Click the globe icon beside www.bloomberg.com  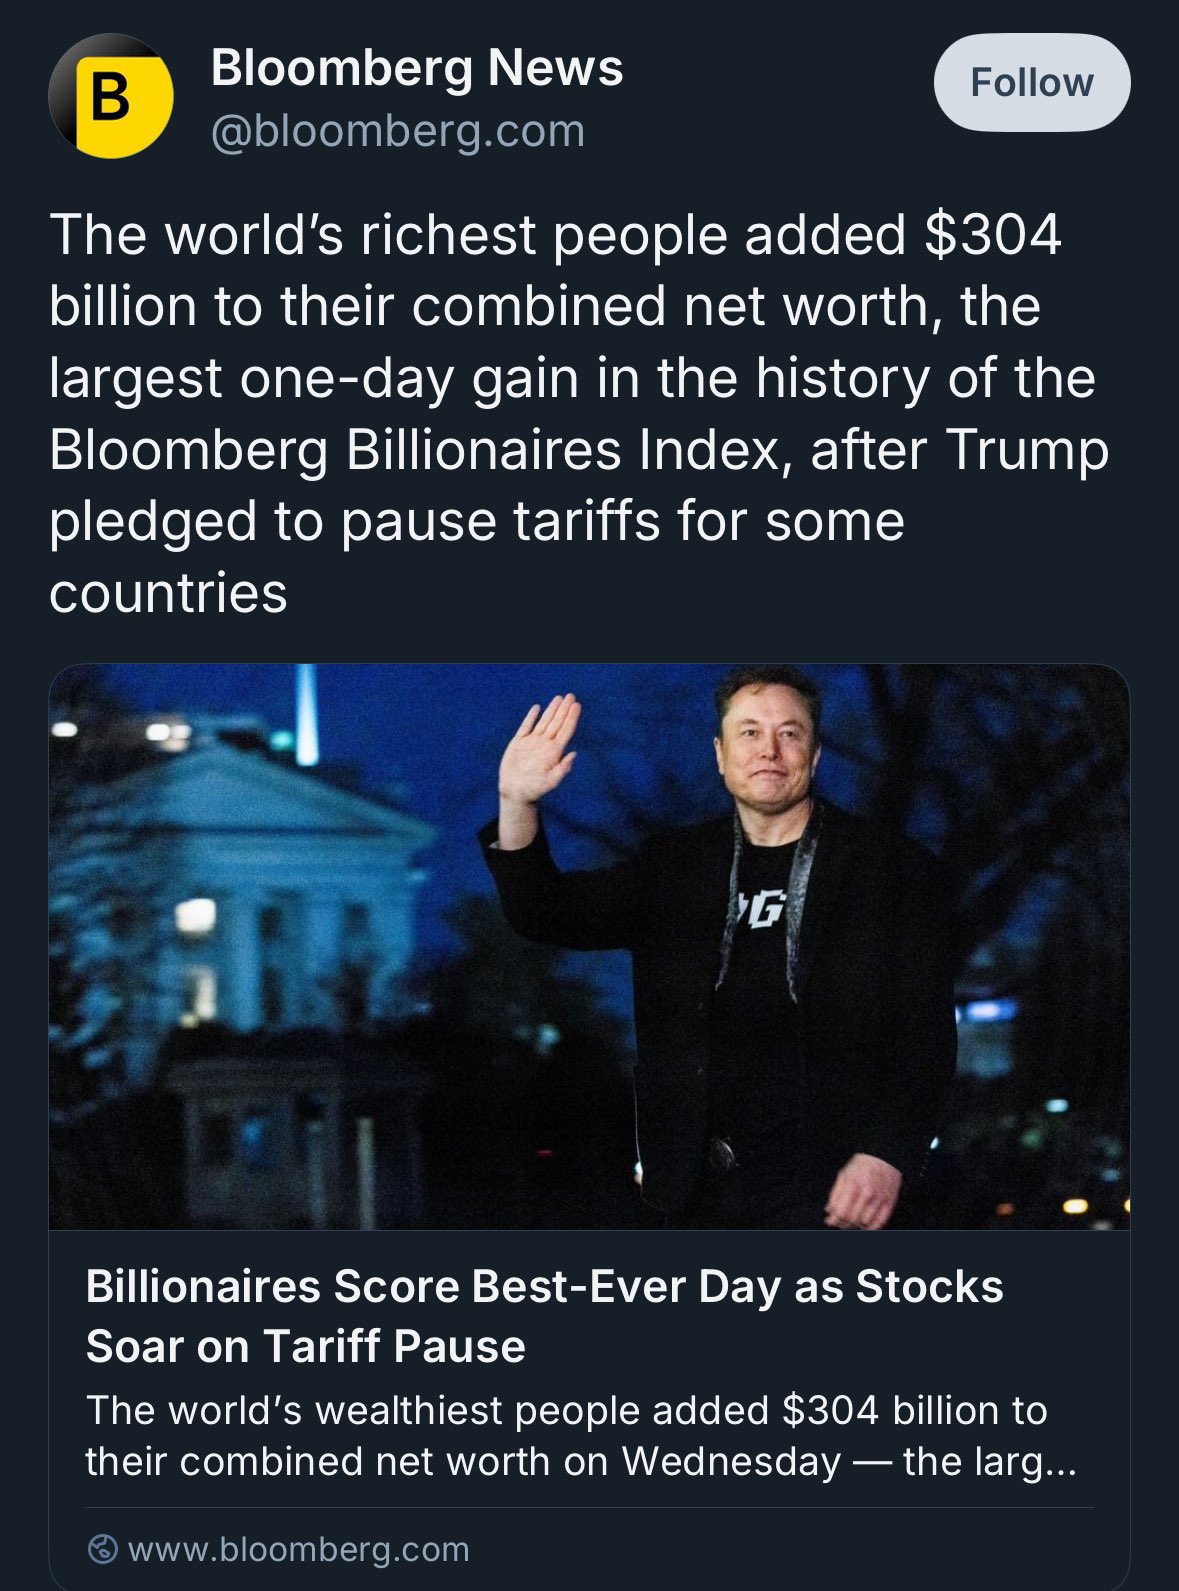click(101, 1549)
